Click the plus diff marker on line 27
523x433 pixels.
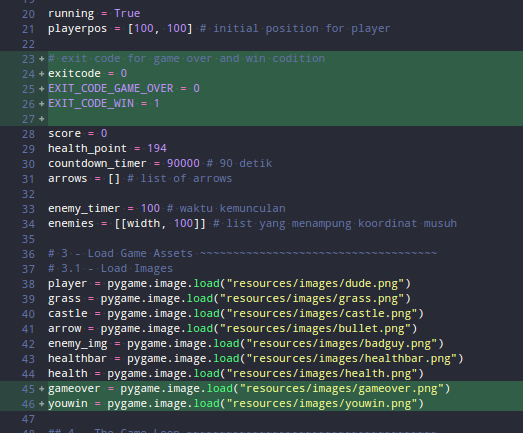42,119
